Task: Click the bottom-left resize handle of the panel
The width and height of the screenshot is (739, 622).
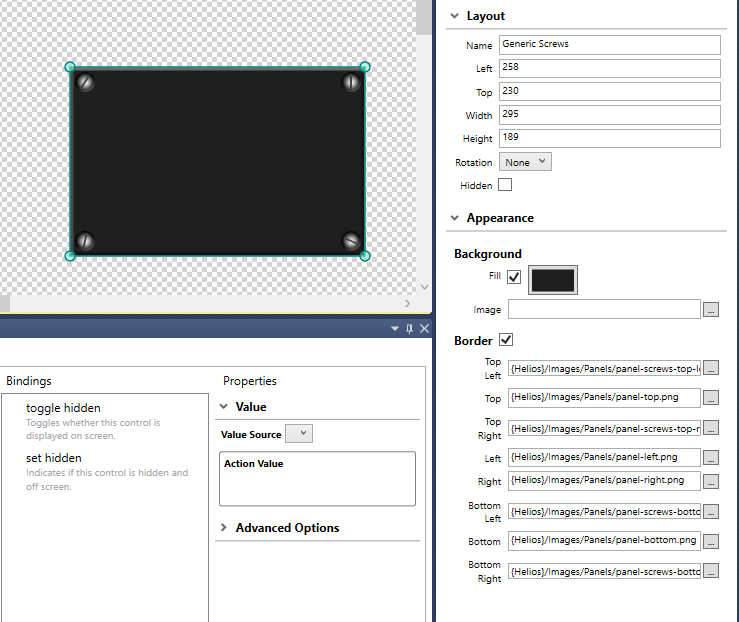Action: tap(70, 256)
